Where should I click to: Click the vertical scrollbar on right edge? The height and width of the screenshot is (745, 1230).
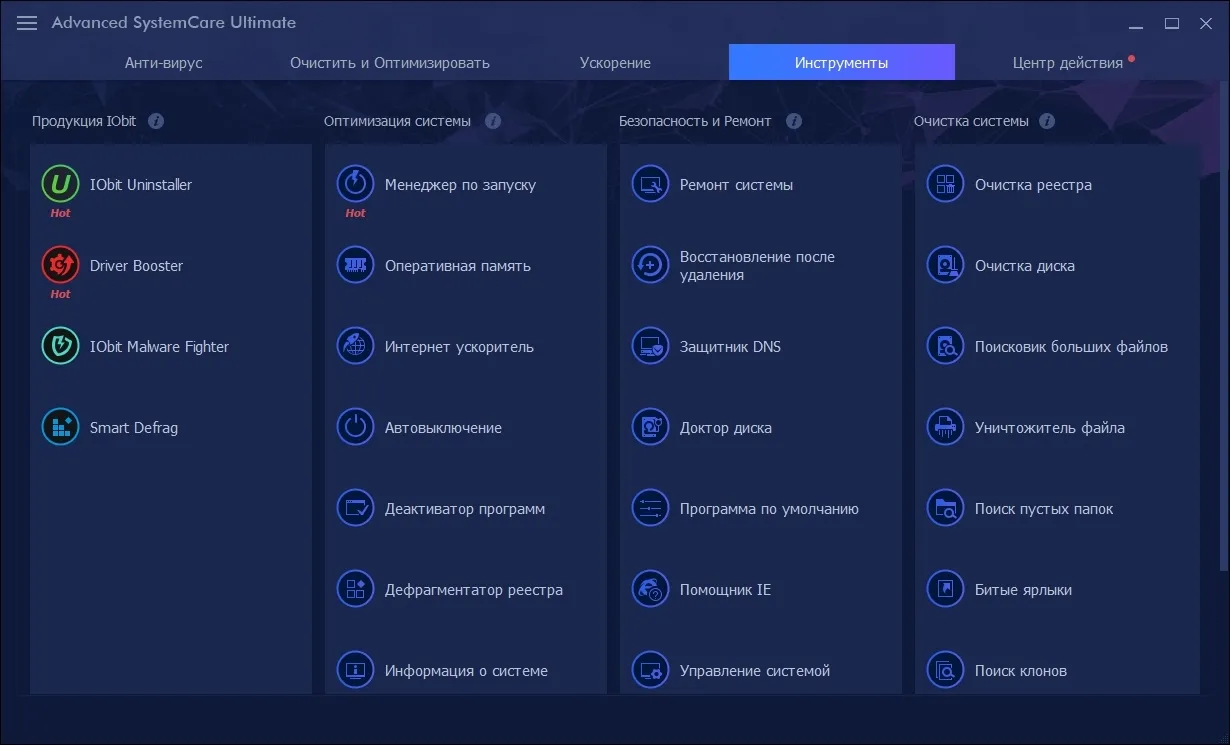[x=1224, y=330]
